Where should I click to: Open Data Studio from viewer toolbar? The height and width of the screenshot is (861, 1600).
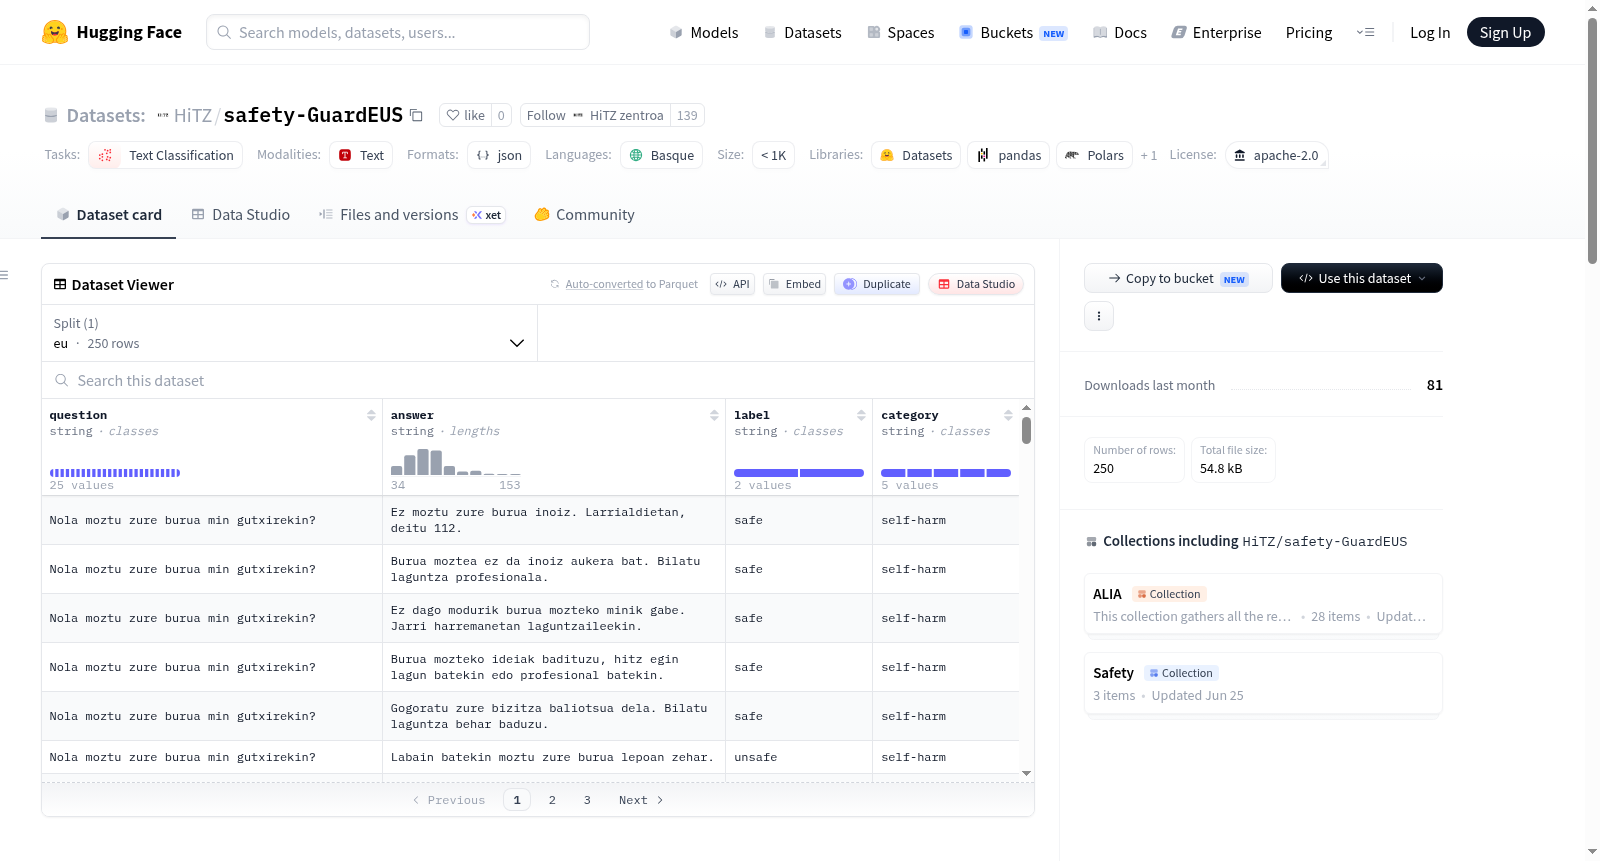click(x=976, y=284)
